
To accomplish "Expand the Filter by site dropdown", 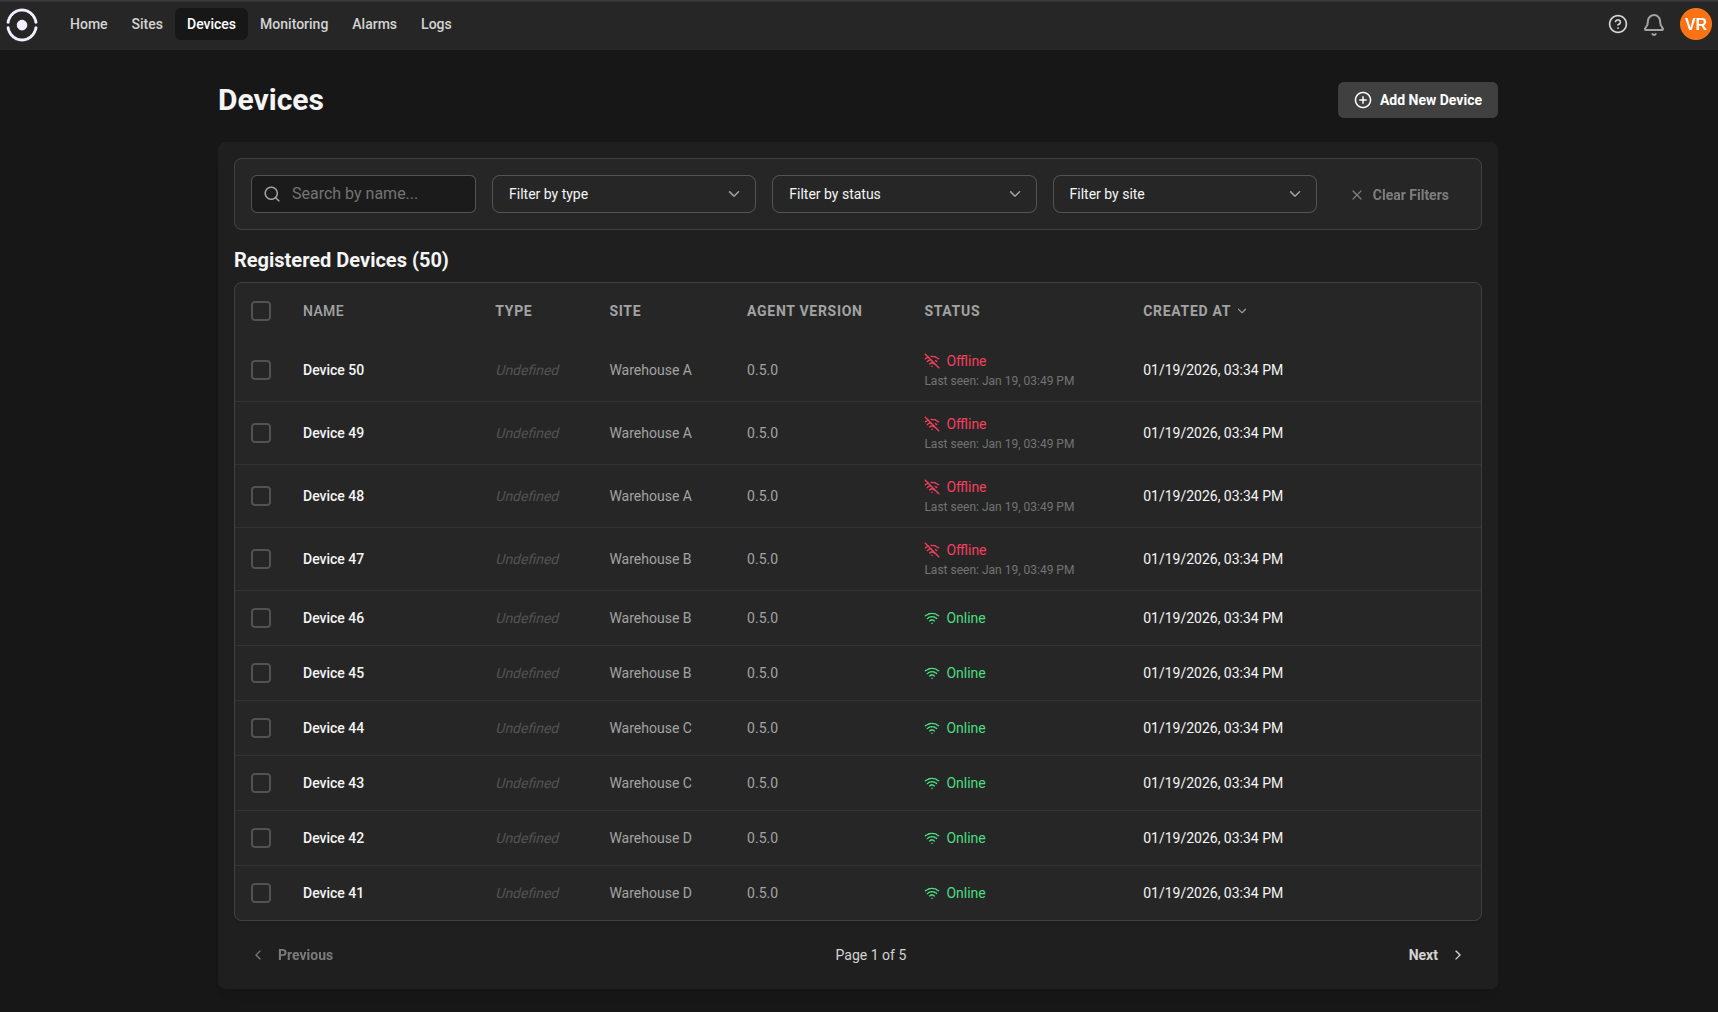I will click(1183, 194).
